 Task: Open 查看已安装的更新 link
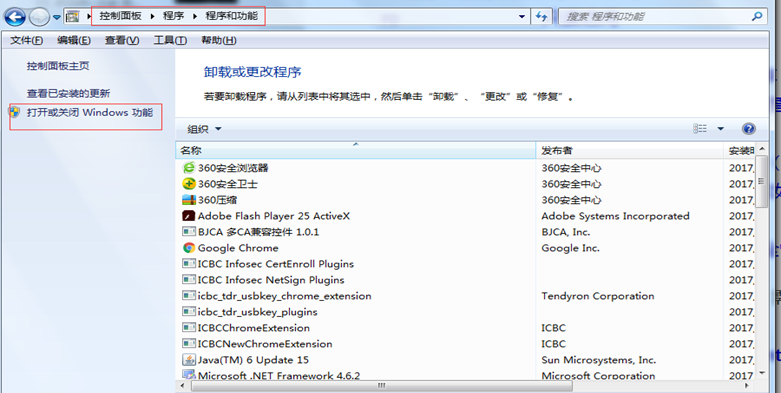coord(68,93)
